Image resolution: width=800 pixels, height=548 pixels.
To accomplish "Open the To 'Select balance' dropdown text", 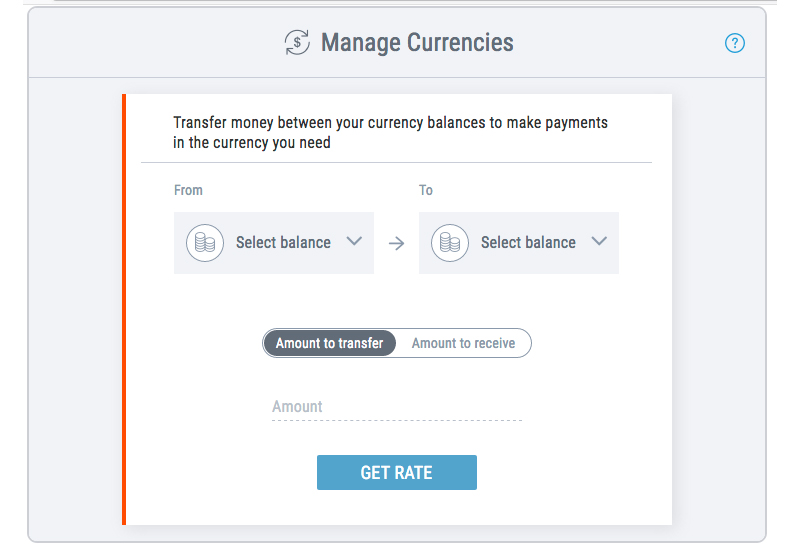I will tap(528, 242).
